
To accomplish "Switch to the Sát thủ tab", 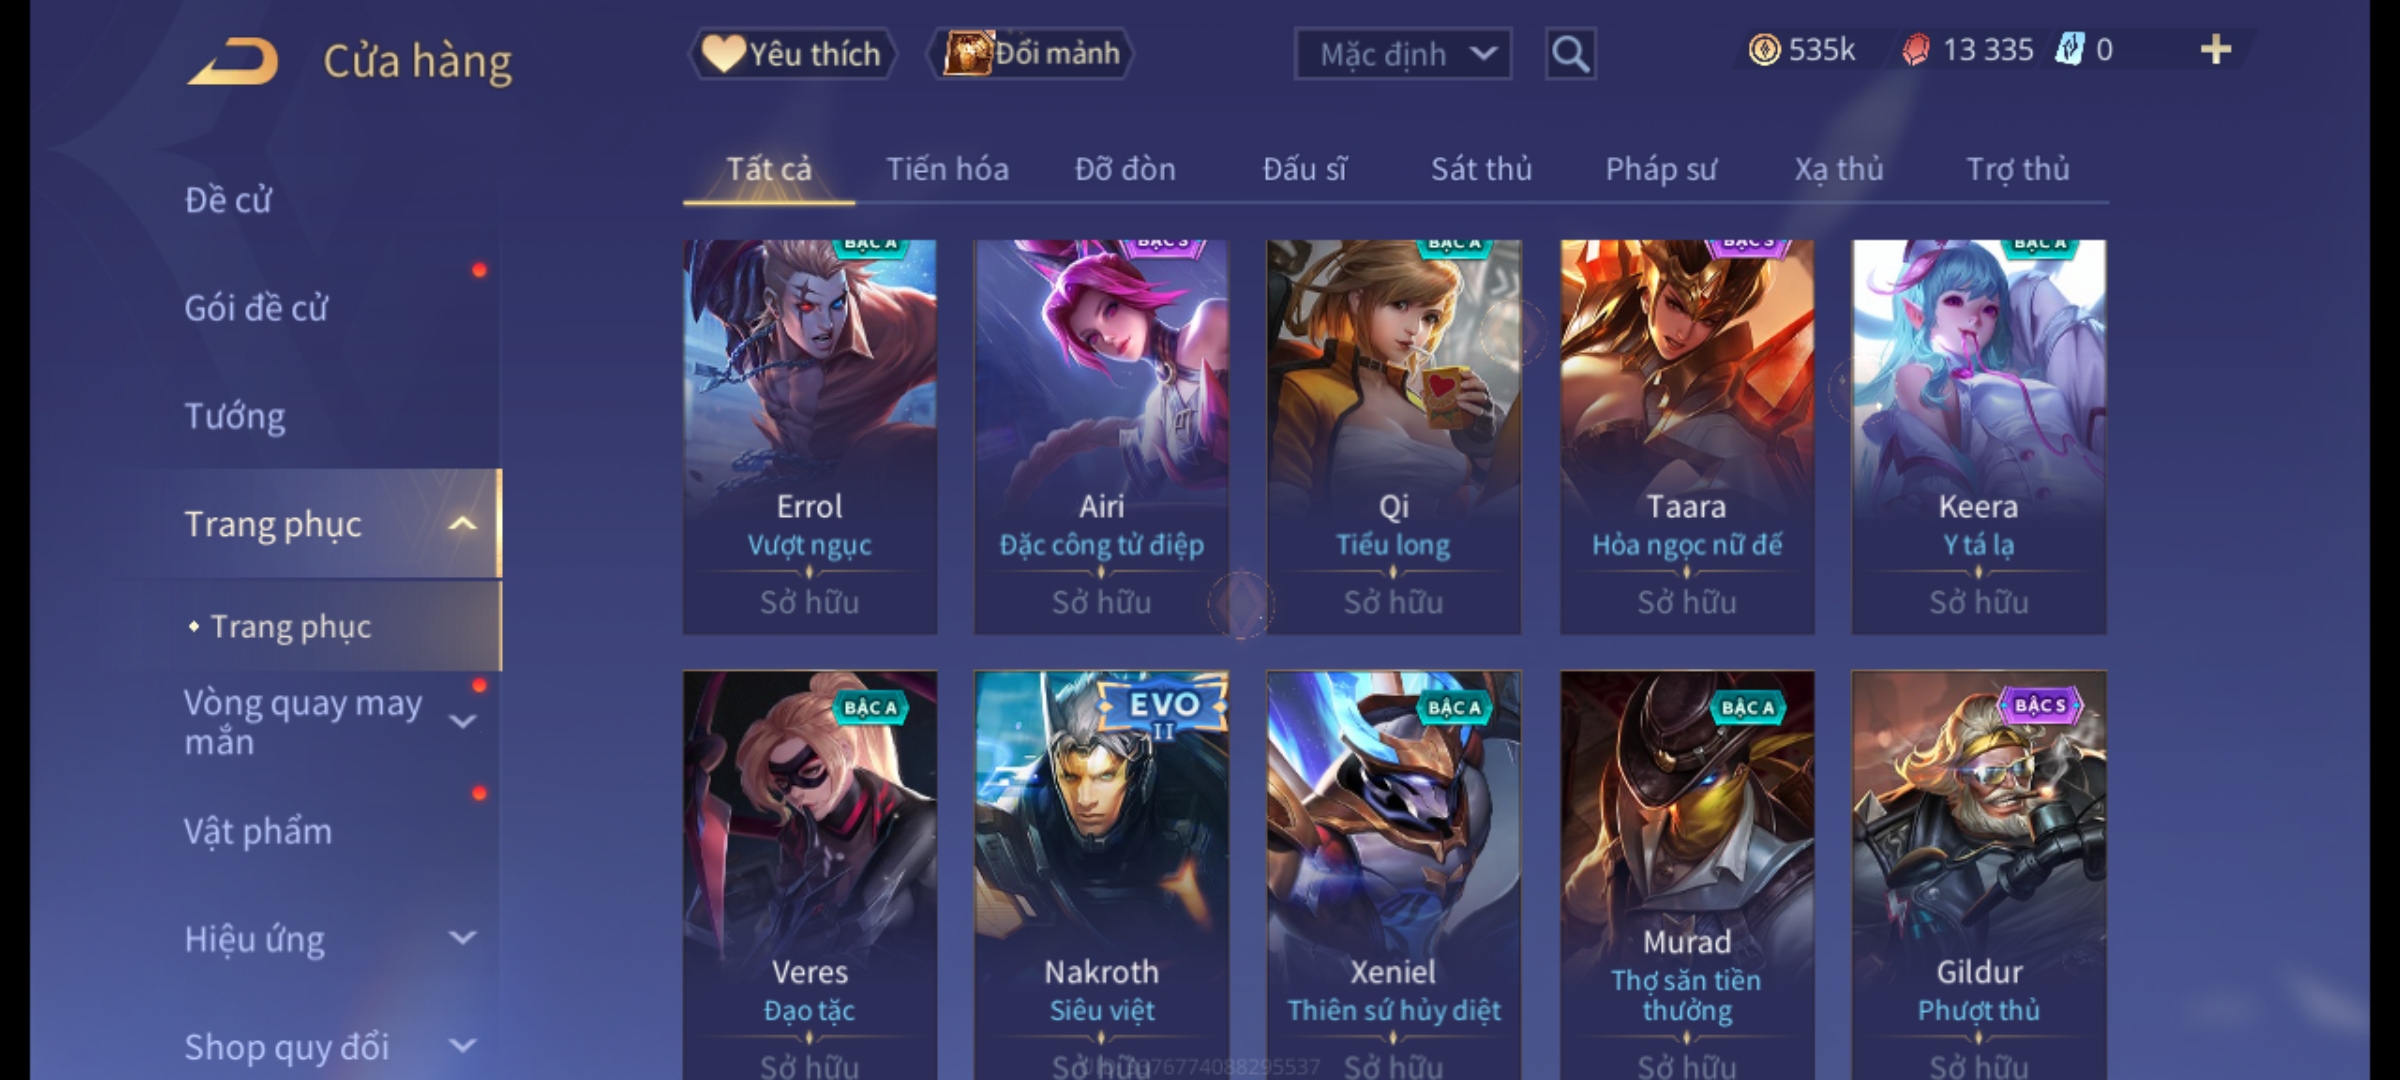I will [1481, 169].
